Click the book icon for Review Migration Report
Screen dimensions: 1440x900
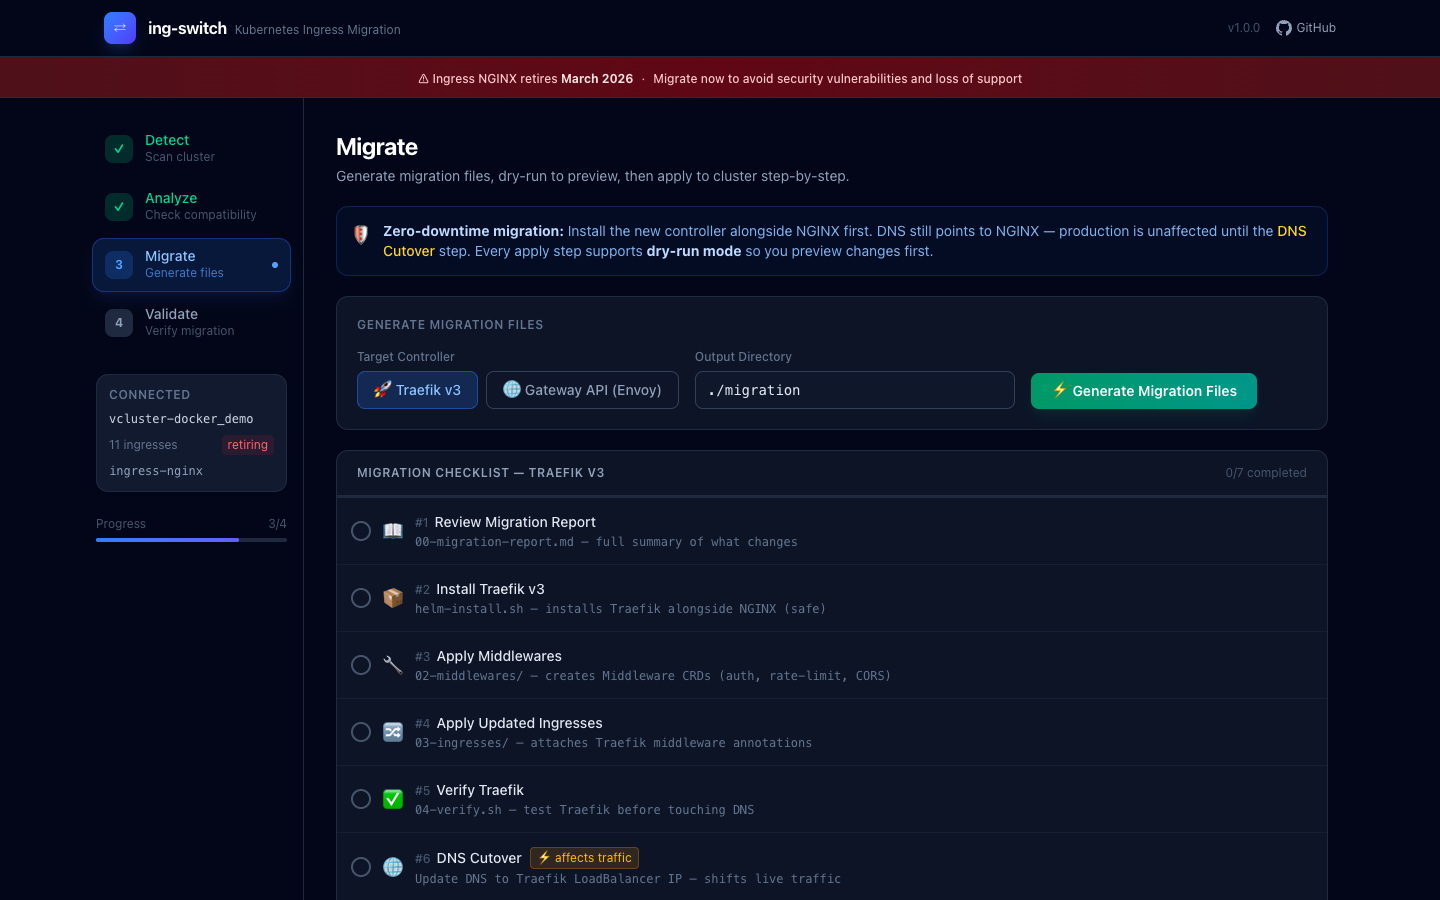pyautogui.click(x=393, y=531)
